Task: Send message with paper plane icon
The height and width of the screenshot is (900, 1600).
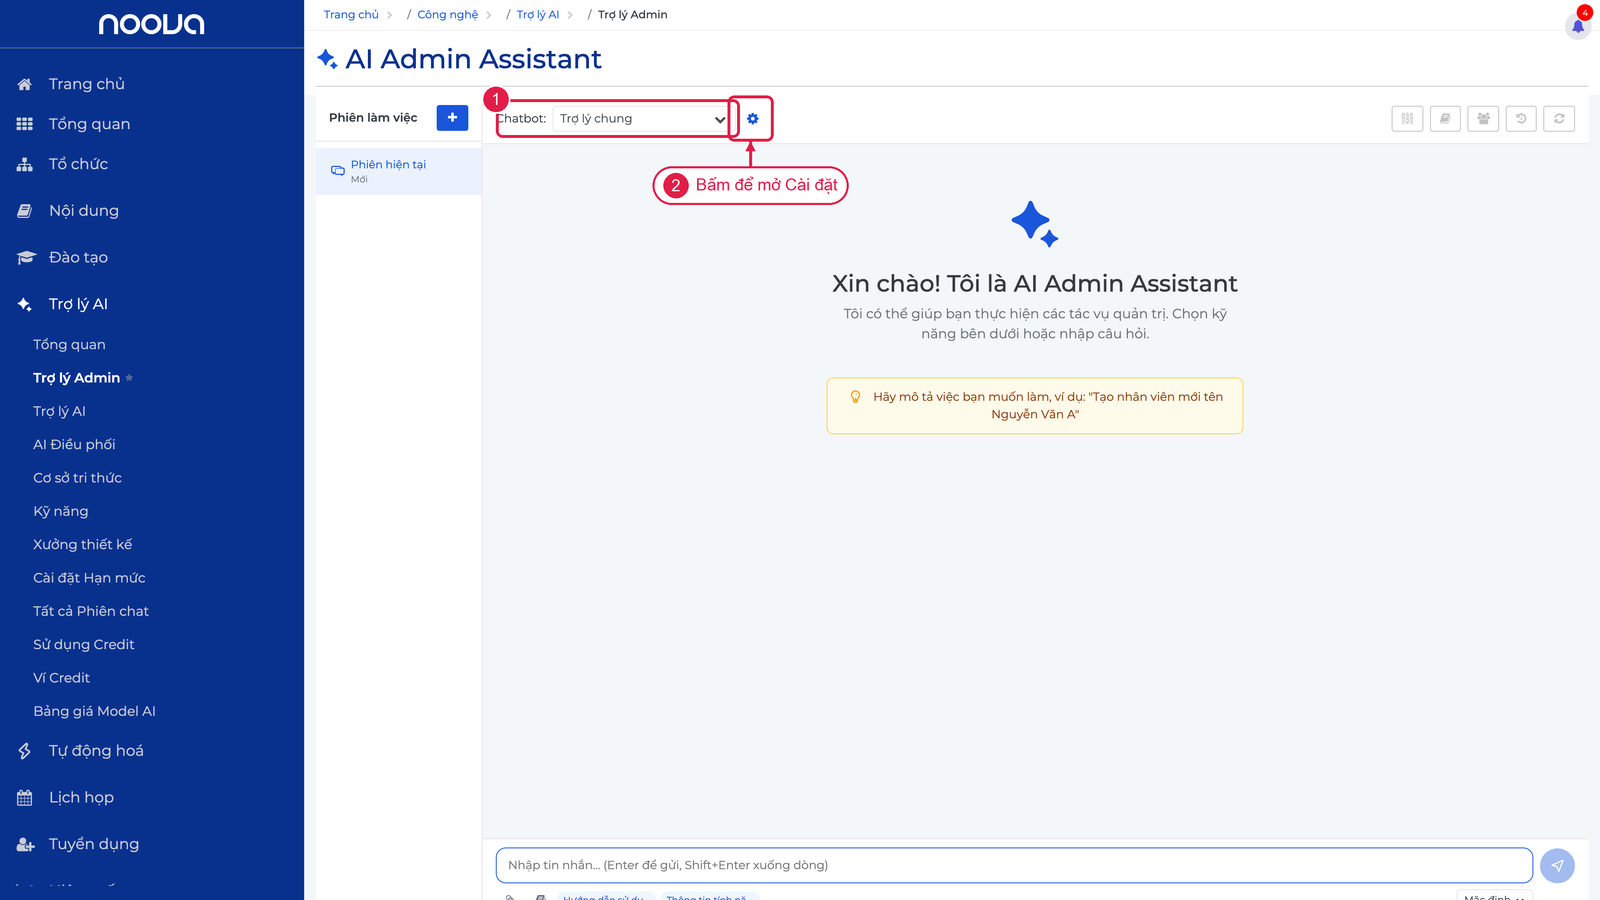Action: tap(1557, 866)
